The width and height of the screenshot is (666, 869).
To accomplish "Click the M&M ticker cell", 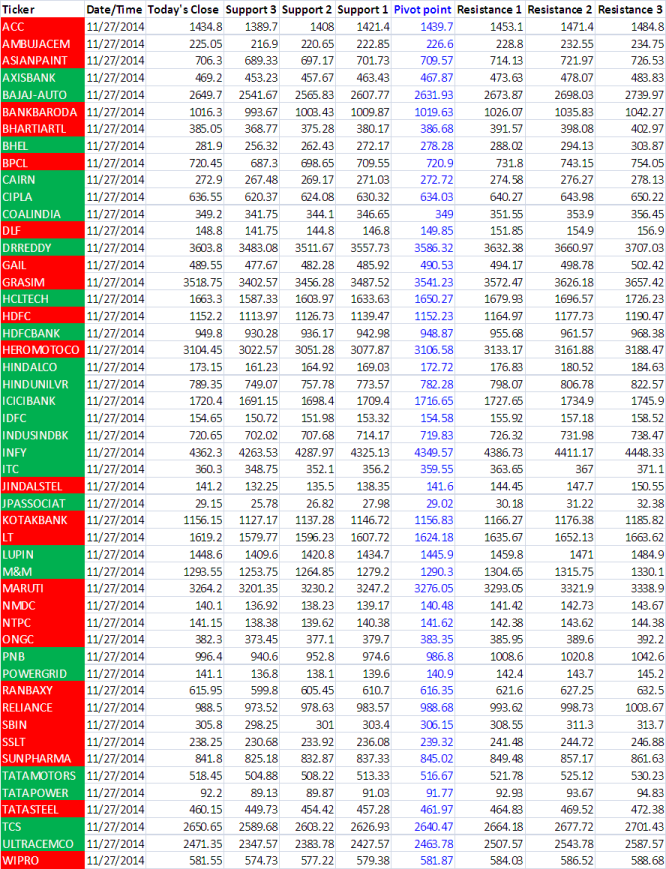I will point(42,571).
